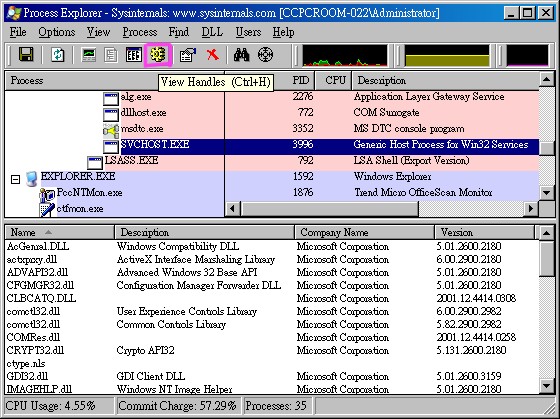Image resolution: width=560 pixels, height=419 pixels.
Task: Click the CPU Usage status bar entry
Action: 59,406
